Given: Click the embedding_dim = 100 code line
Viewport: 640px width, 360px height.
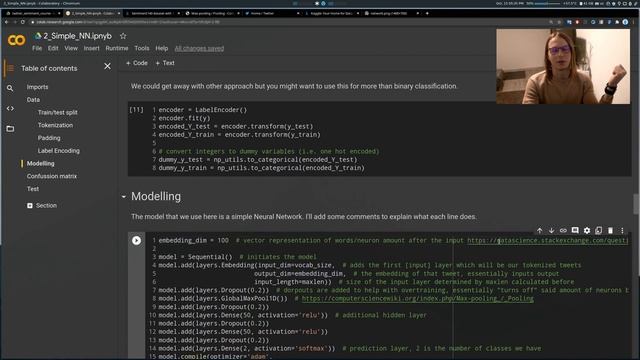Looking at the screenshot, I should coord(193,240).
